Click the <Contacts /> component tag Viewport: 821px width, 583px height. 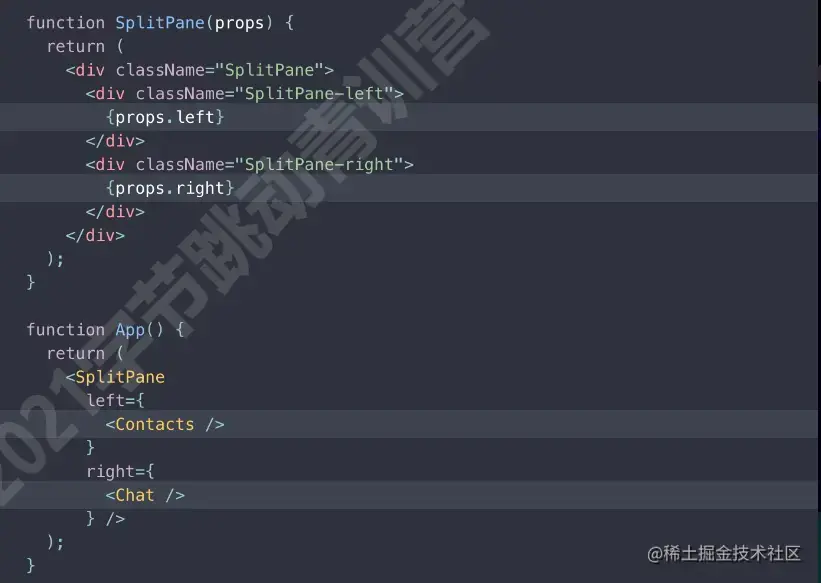click(165, 424)
